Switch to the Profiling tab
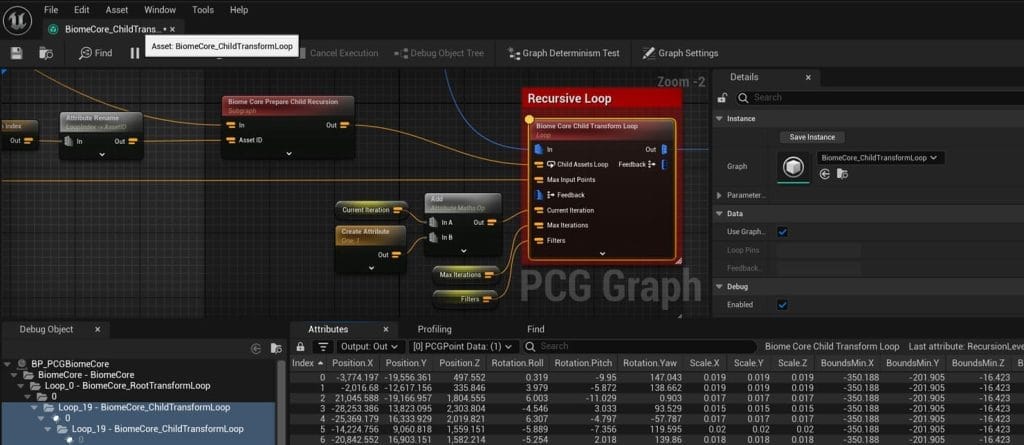Viewport: 1024px width, 445px height. [x=434, y=328]
